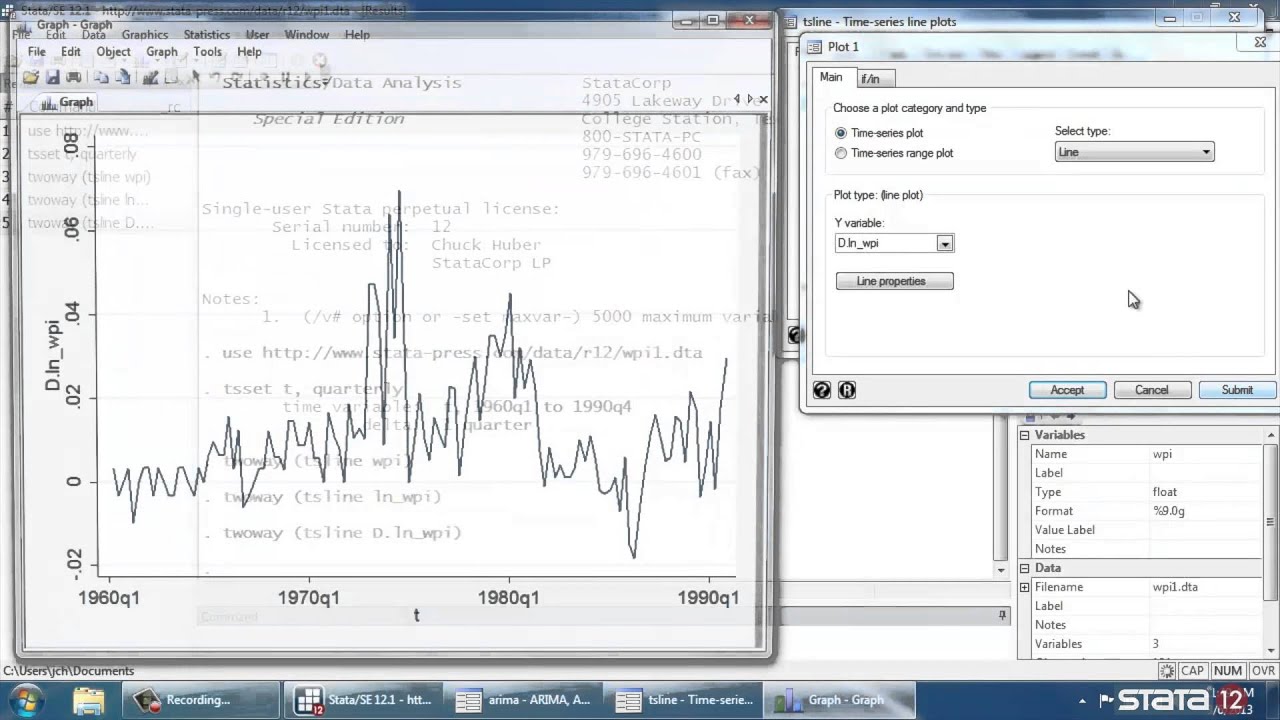Click previous-tab arrow in Graph window
The image size is (1280, 720).
pos(737,99)
